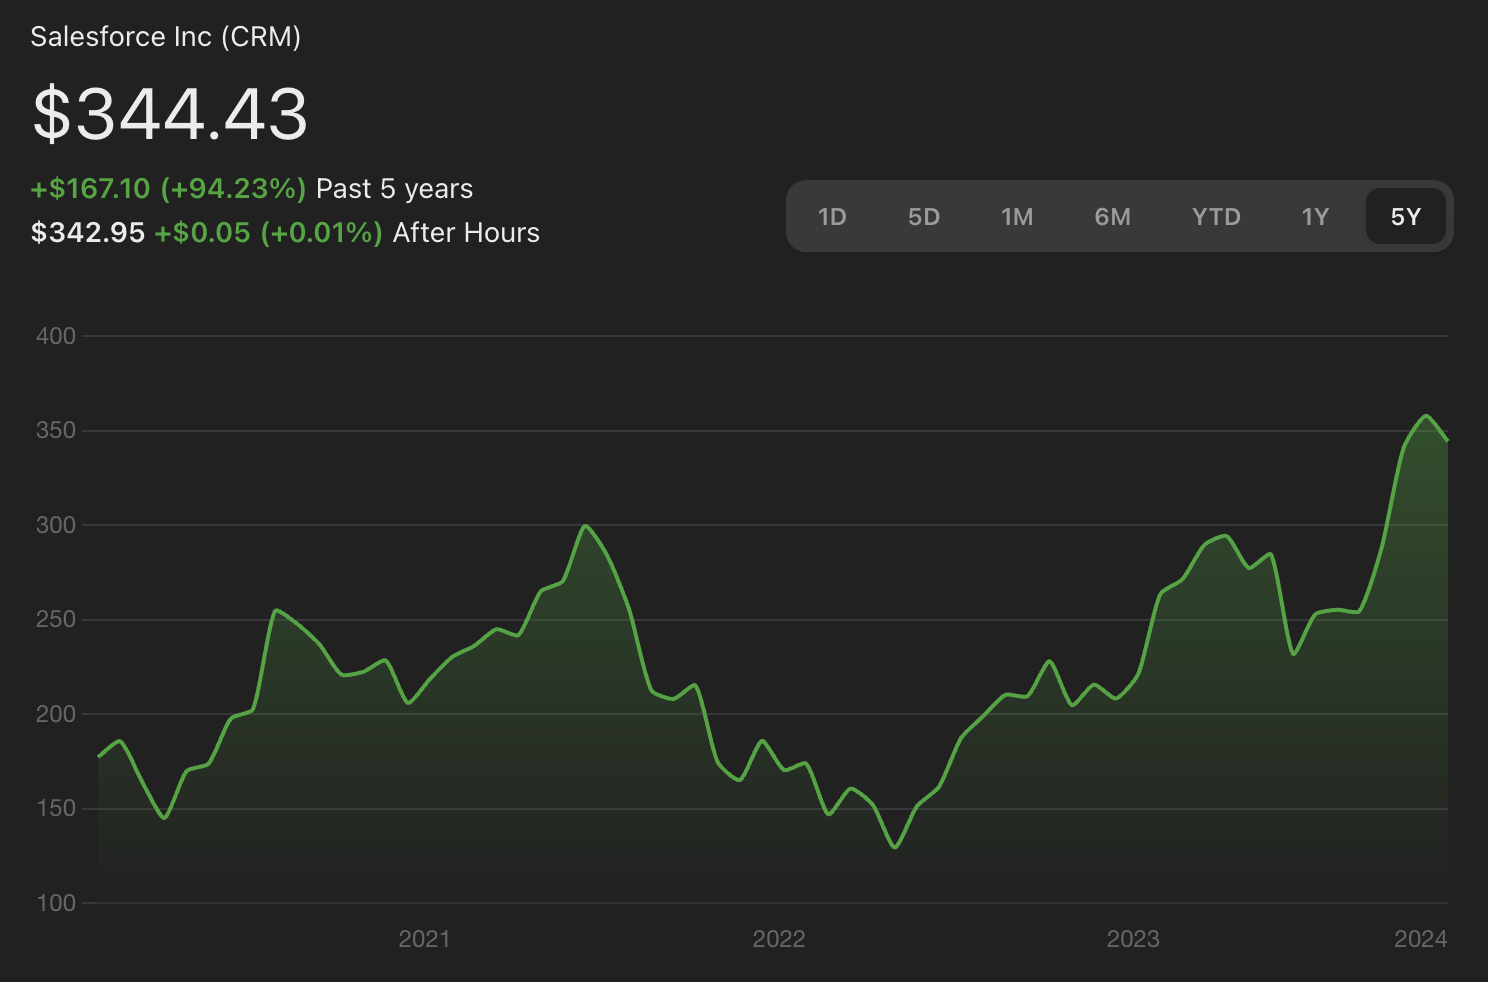Select the 5D time range tab

[x=924, y=217]
